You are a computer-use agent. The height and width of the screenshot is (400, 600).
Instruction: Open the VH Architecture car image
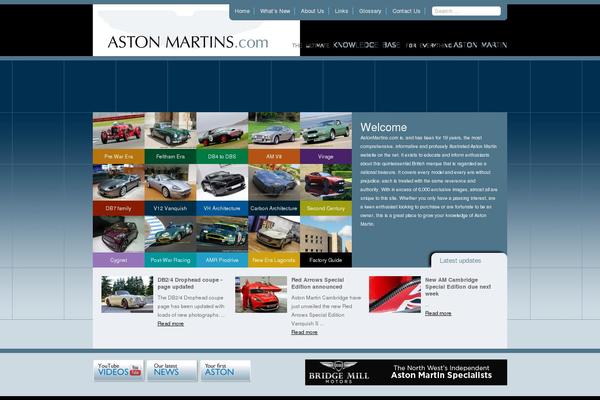point(222,183)
